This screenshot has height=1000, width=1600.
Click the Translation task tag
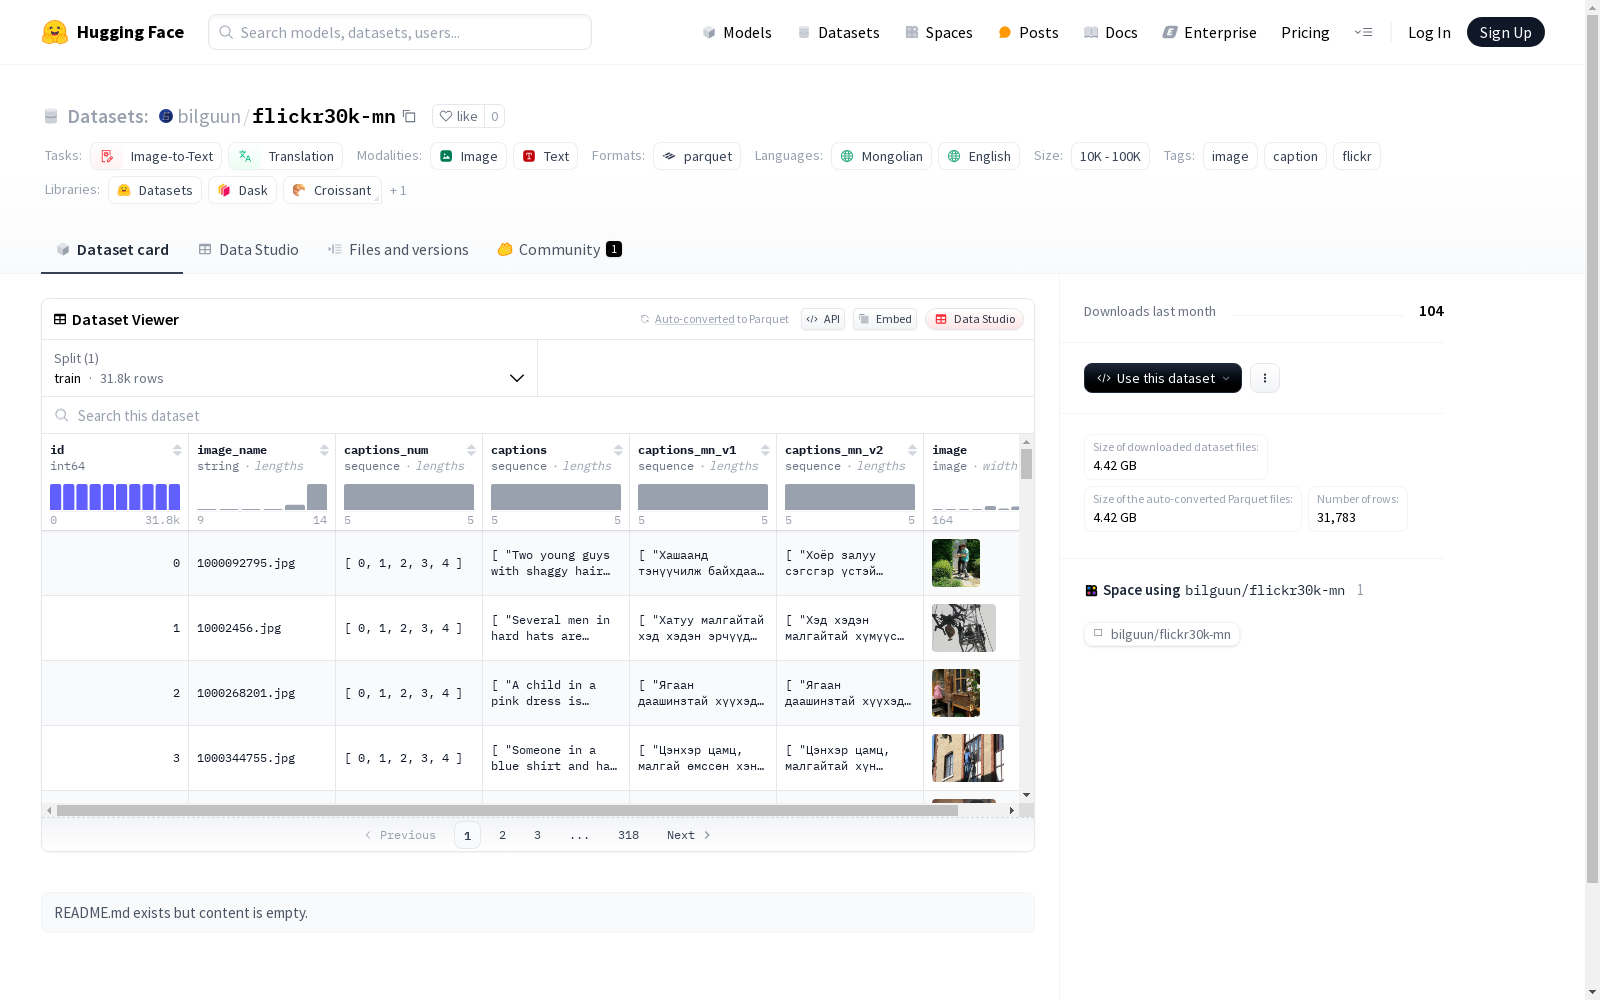285,156
